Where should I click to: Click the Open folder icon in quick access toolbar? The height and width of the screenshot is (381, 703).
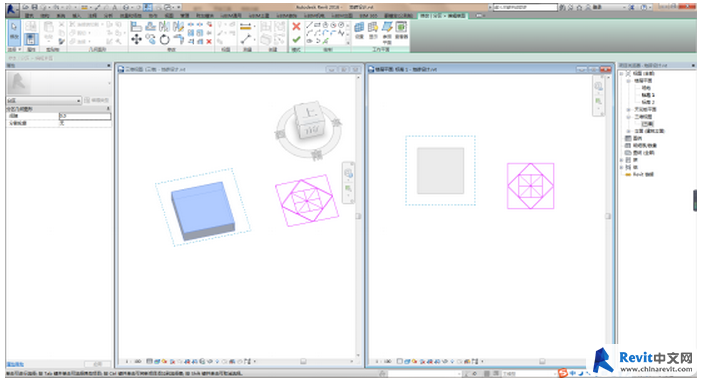pyautogui.click(x=27, y=7)
